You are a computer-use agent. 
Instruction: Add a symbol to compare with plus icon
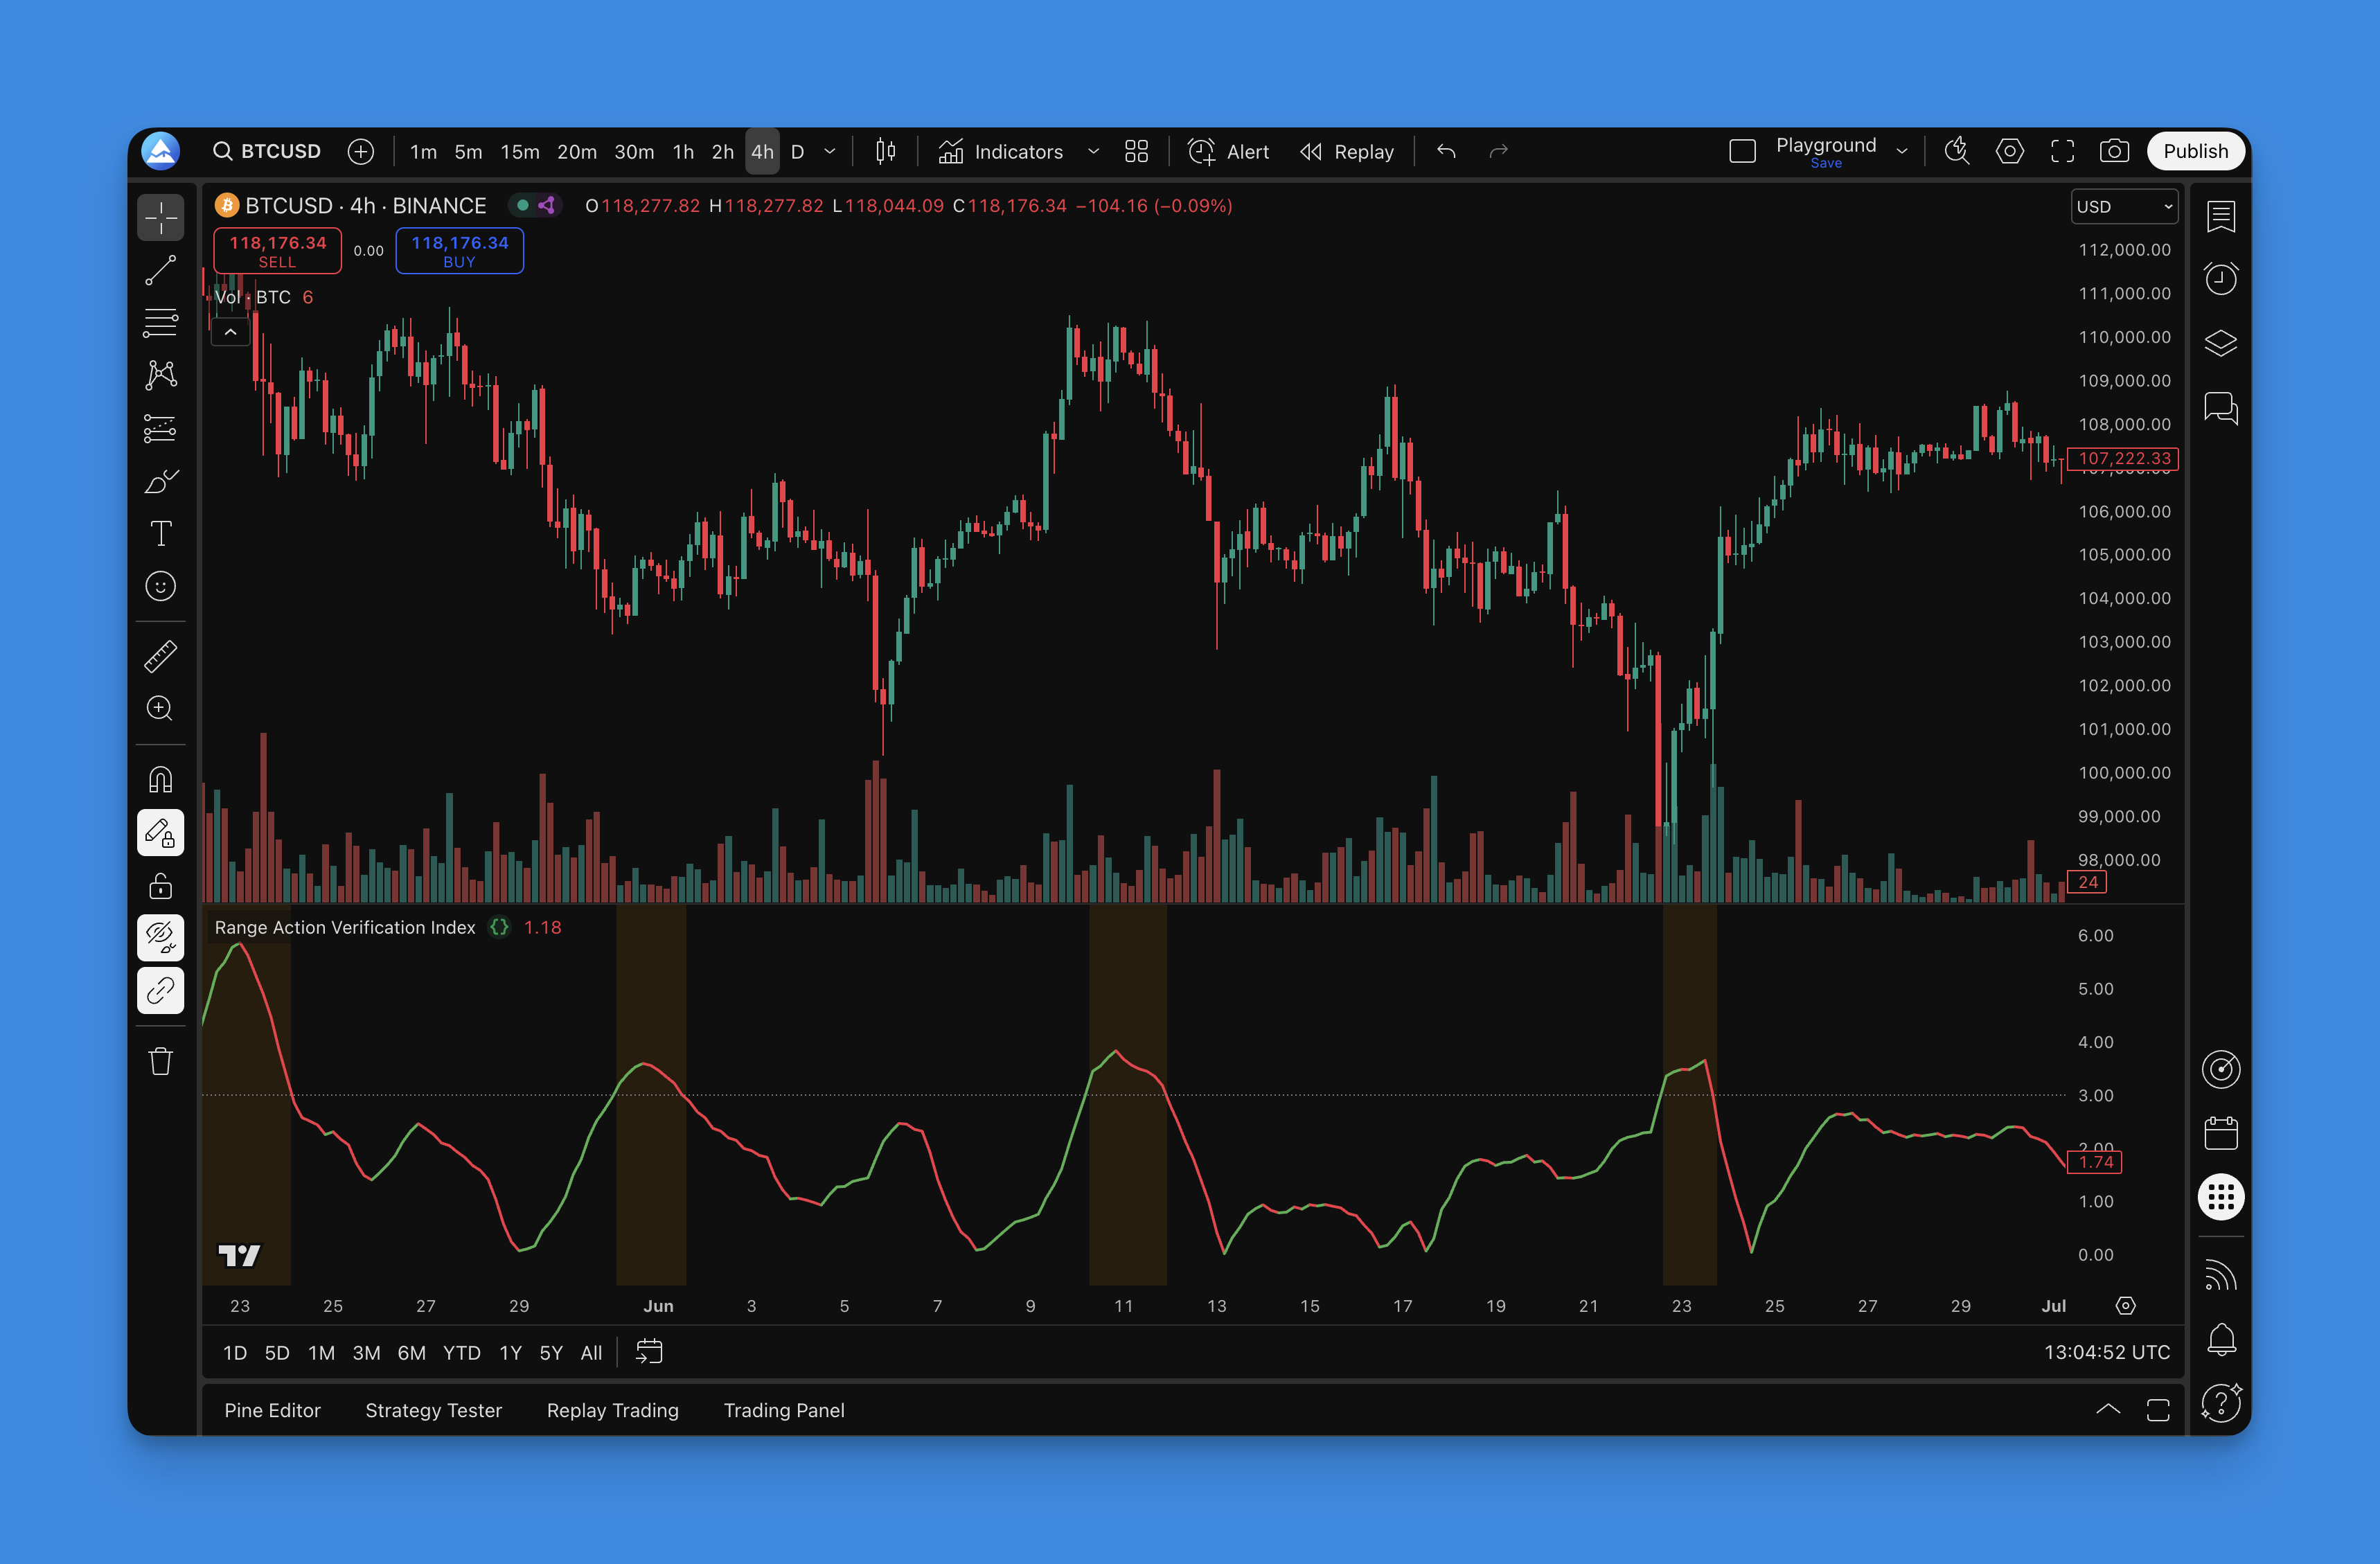tap(361, 151)
